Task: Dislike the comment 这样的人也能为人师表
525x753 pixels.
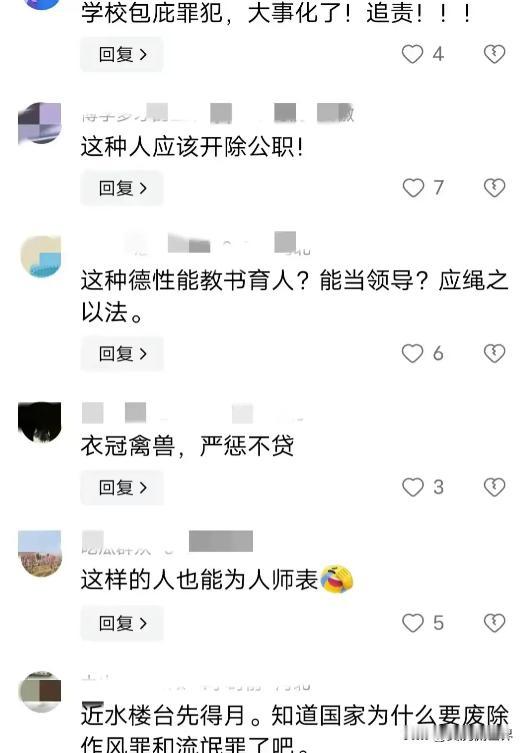Action: [x=494, y=623]
